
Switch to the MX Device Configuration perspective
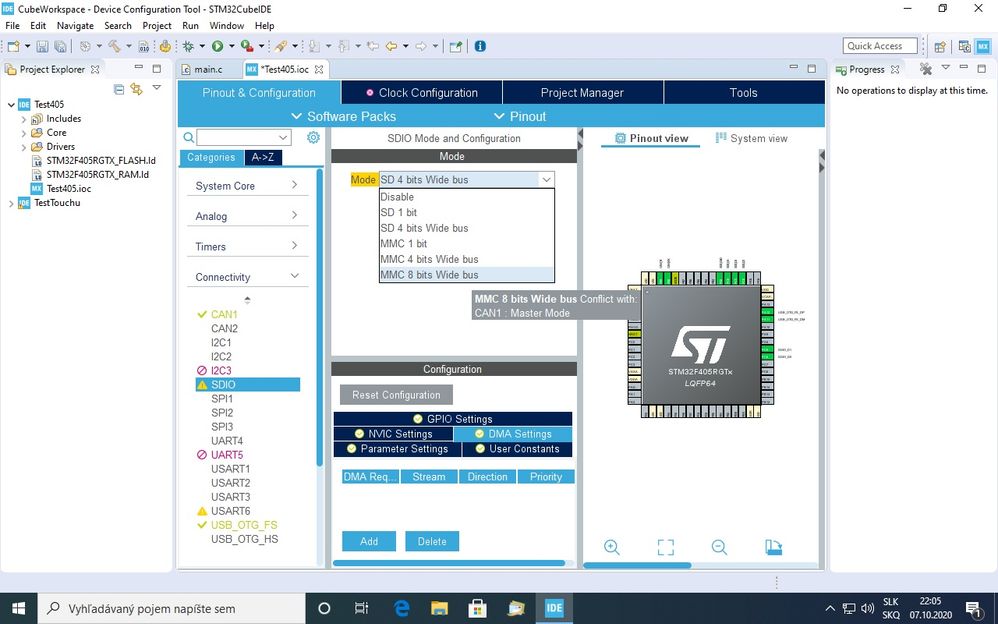point(983,46)
